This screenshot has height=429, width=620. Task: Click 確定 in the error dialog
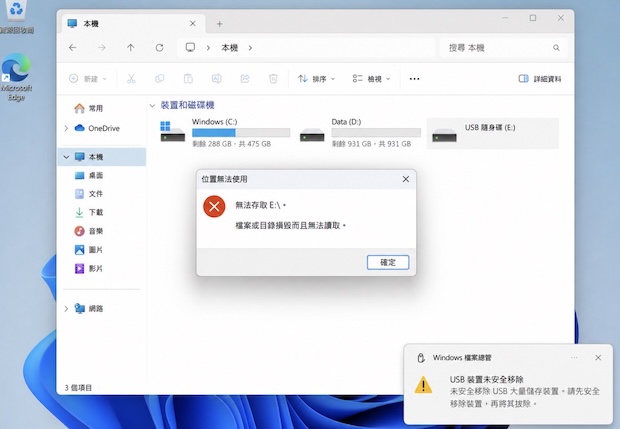[388, 263]
